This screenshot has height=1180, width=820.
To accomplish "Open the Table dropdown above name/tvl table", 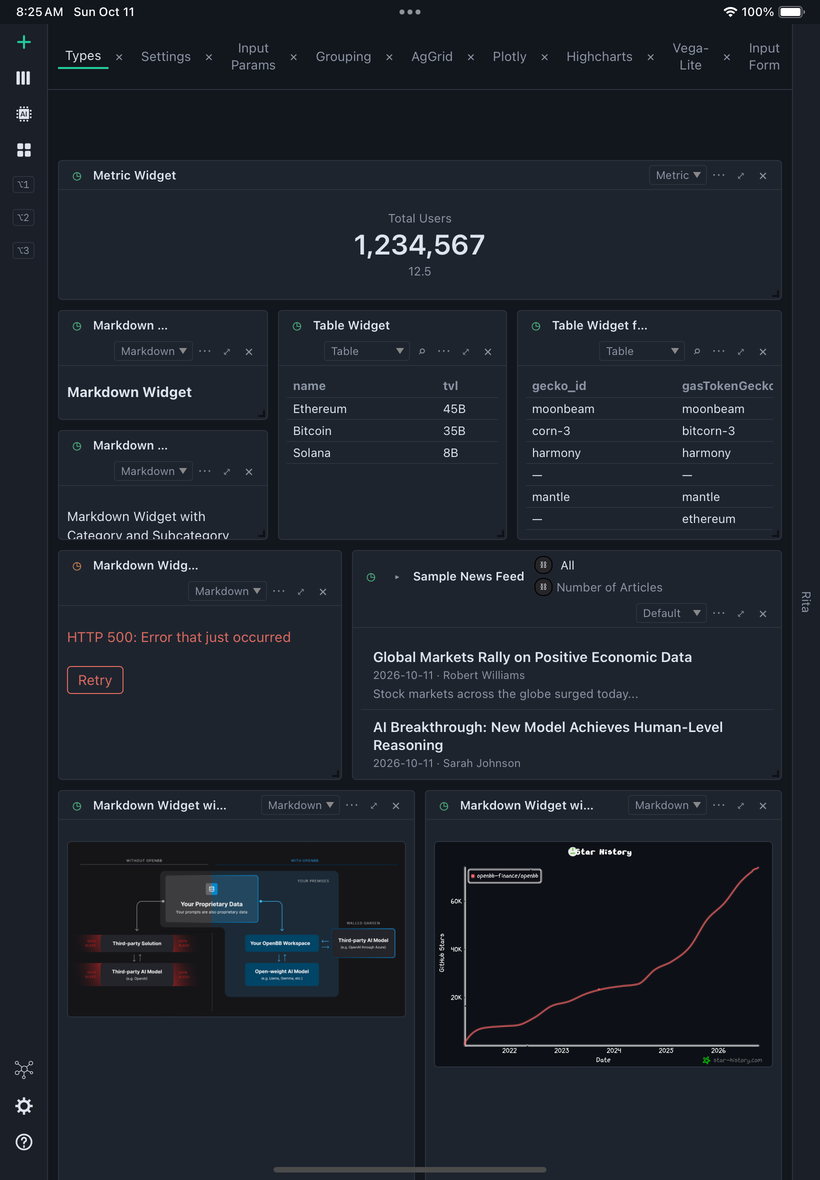I will [366, 351].
